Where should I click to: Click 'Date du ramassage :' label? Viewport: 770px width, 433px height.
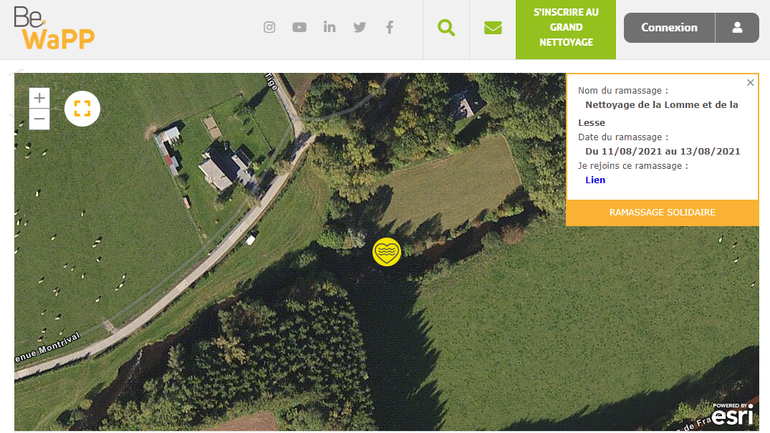[623, 137]
